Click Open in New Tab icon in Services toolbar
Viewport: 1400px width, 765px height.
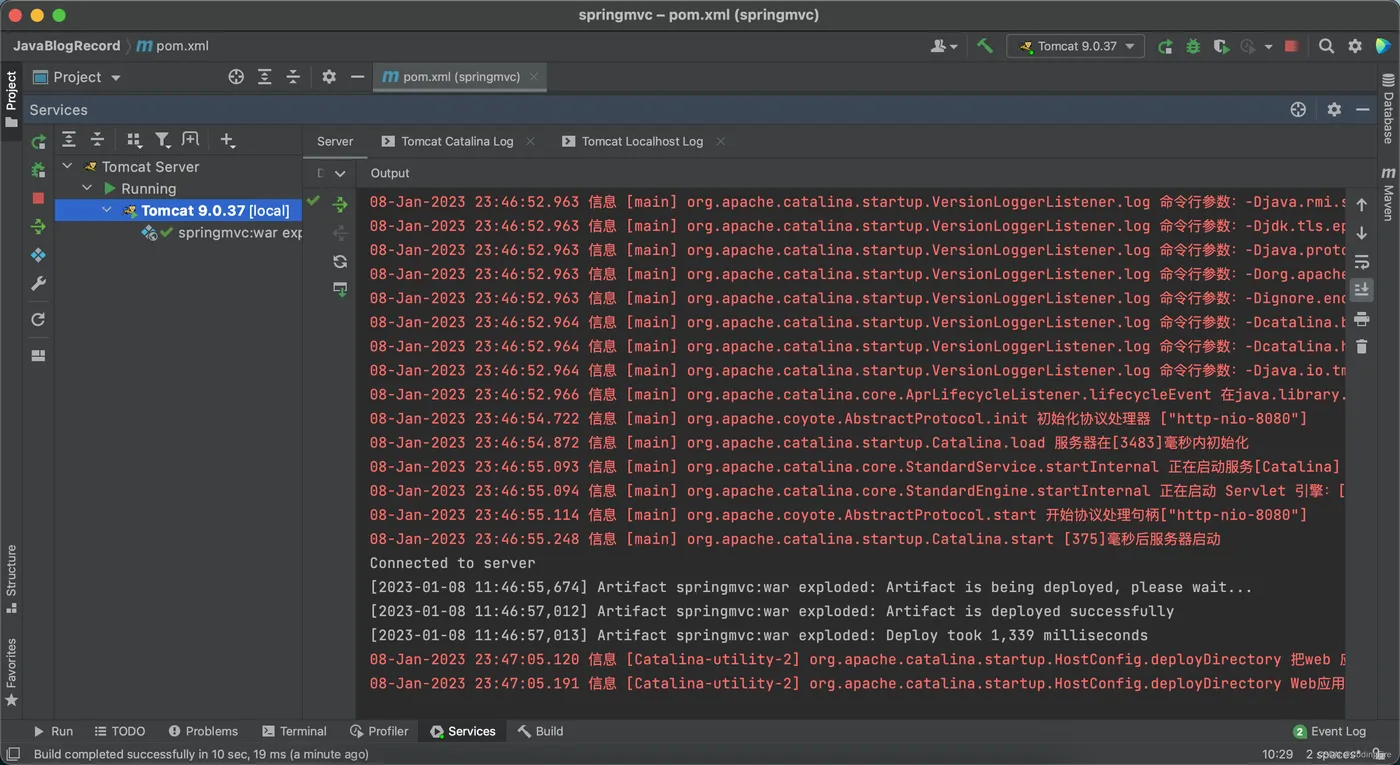190,140
